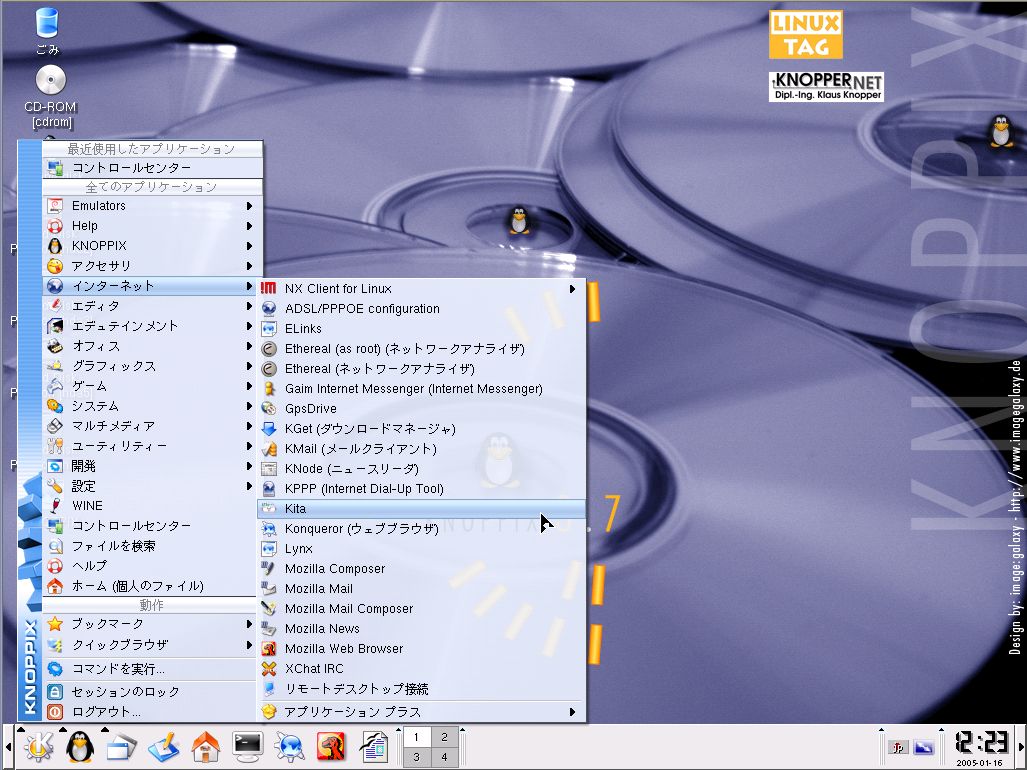Open the マルチメディア menu category
1027x770 pixels.
click(150, 426)
